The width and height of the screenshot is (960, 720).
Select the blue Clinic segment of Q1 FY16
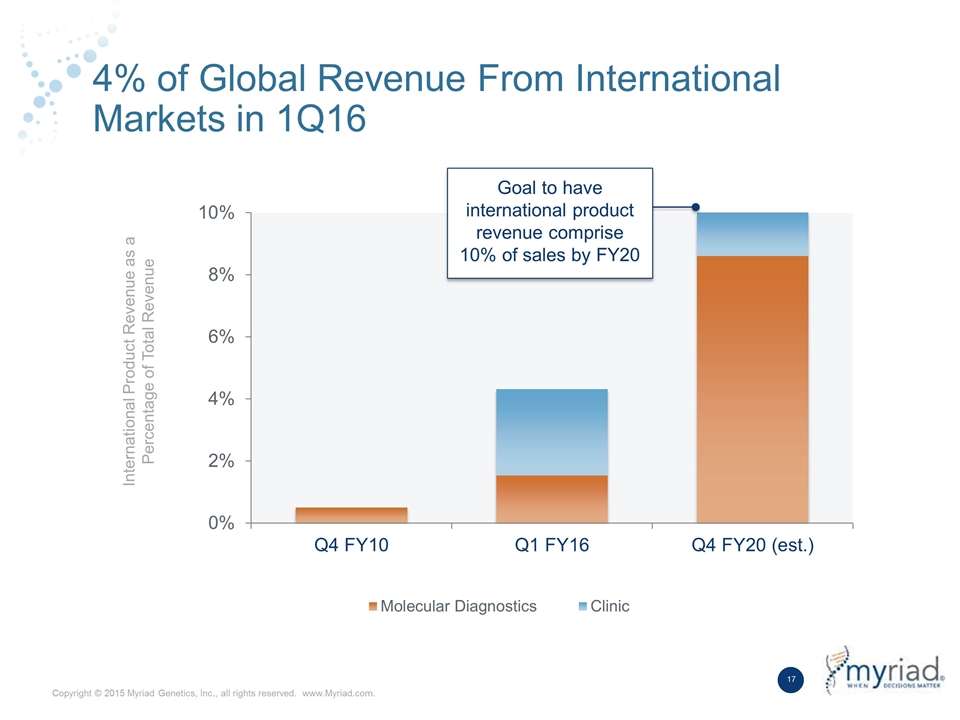tap(552, 432)
